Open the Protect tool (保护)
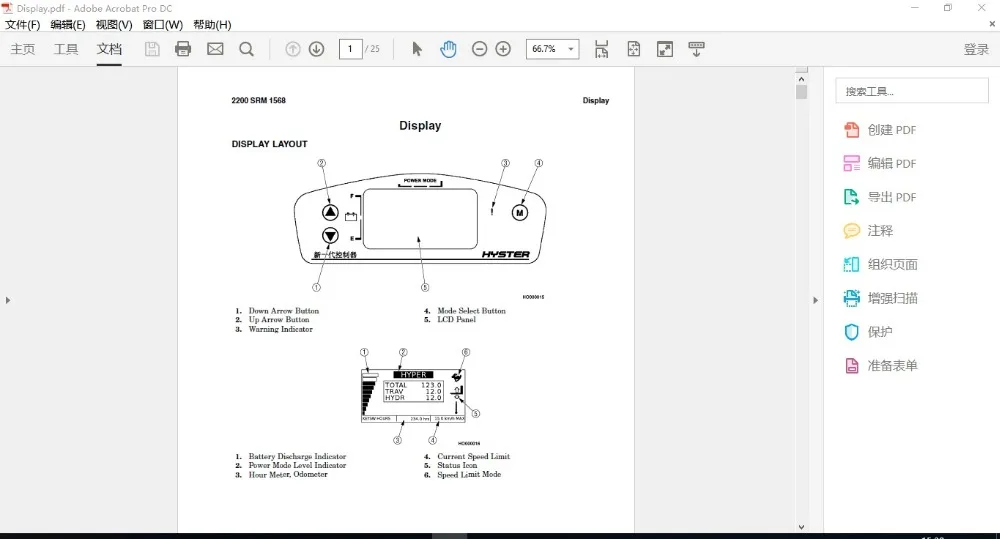This screenshot has height=539, width=1000. 869,332
